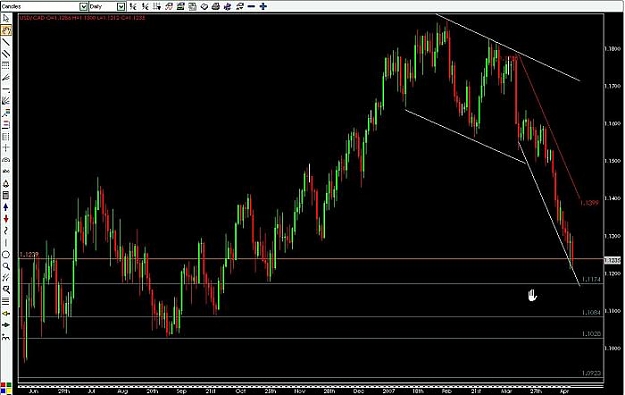Click the printer icon in top toolbar
Image resolution: width=625 pixels, height=395 pixels.
coord(216,6)
